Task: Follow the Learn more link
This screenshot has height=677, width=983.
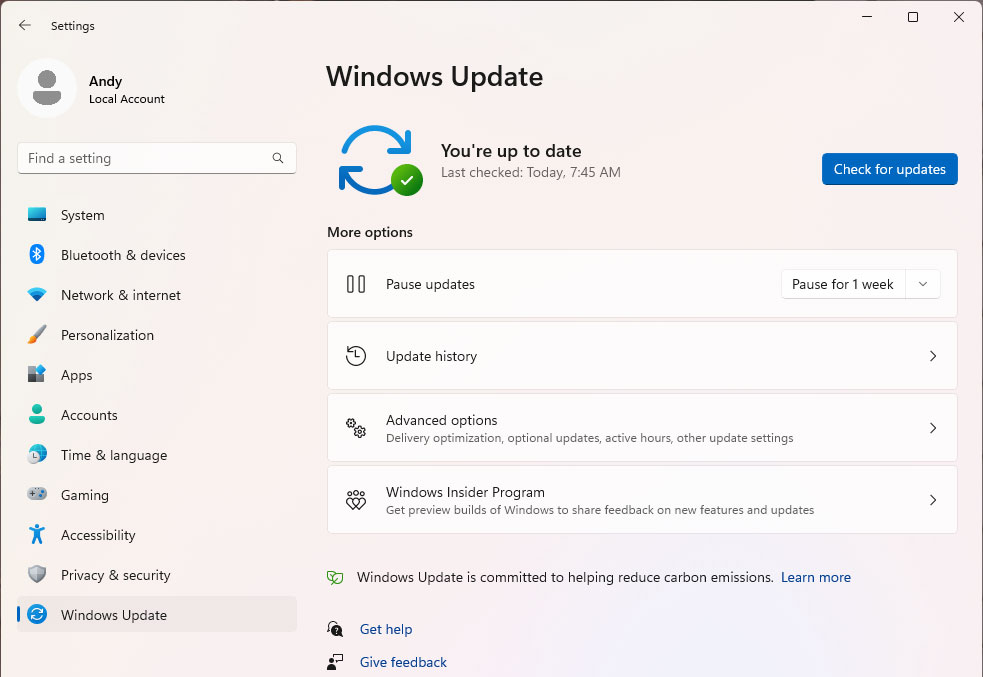Action: (x=816, y=577)
